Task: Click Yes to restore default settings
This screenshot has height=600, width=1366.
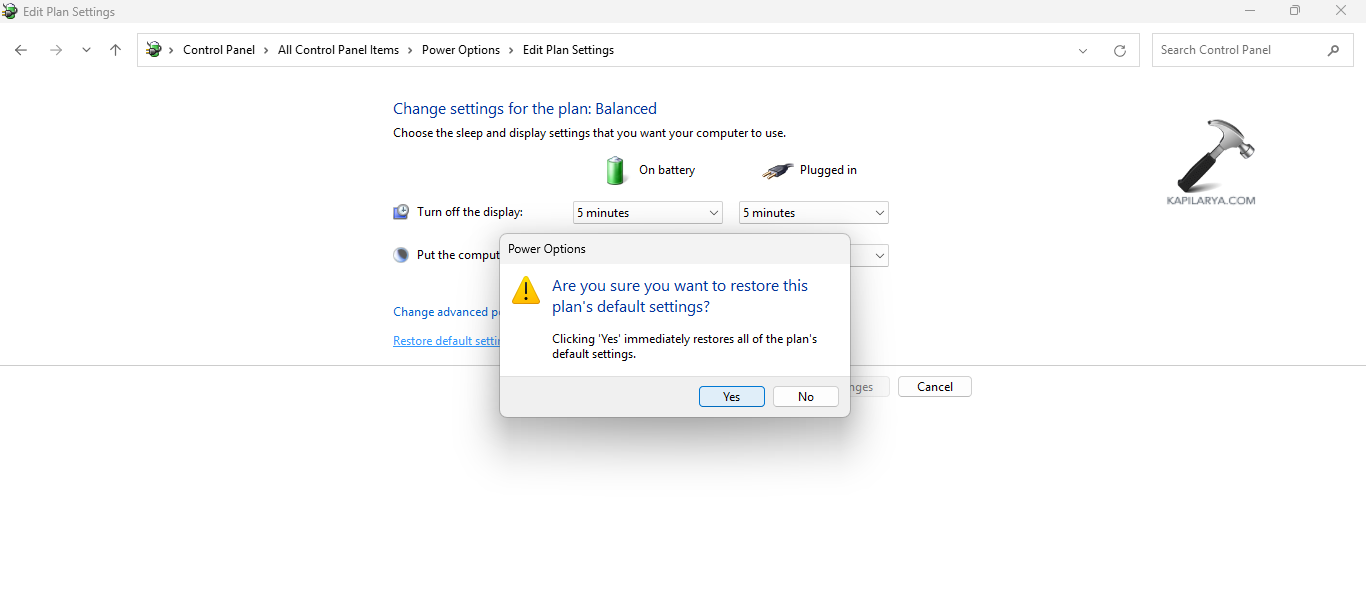Action: click(731, 397)
